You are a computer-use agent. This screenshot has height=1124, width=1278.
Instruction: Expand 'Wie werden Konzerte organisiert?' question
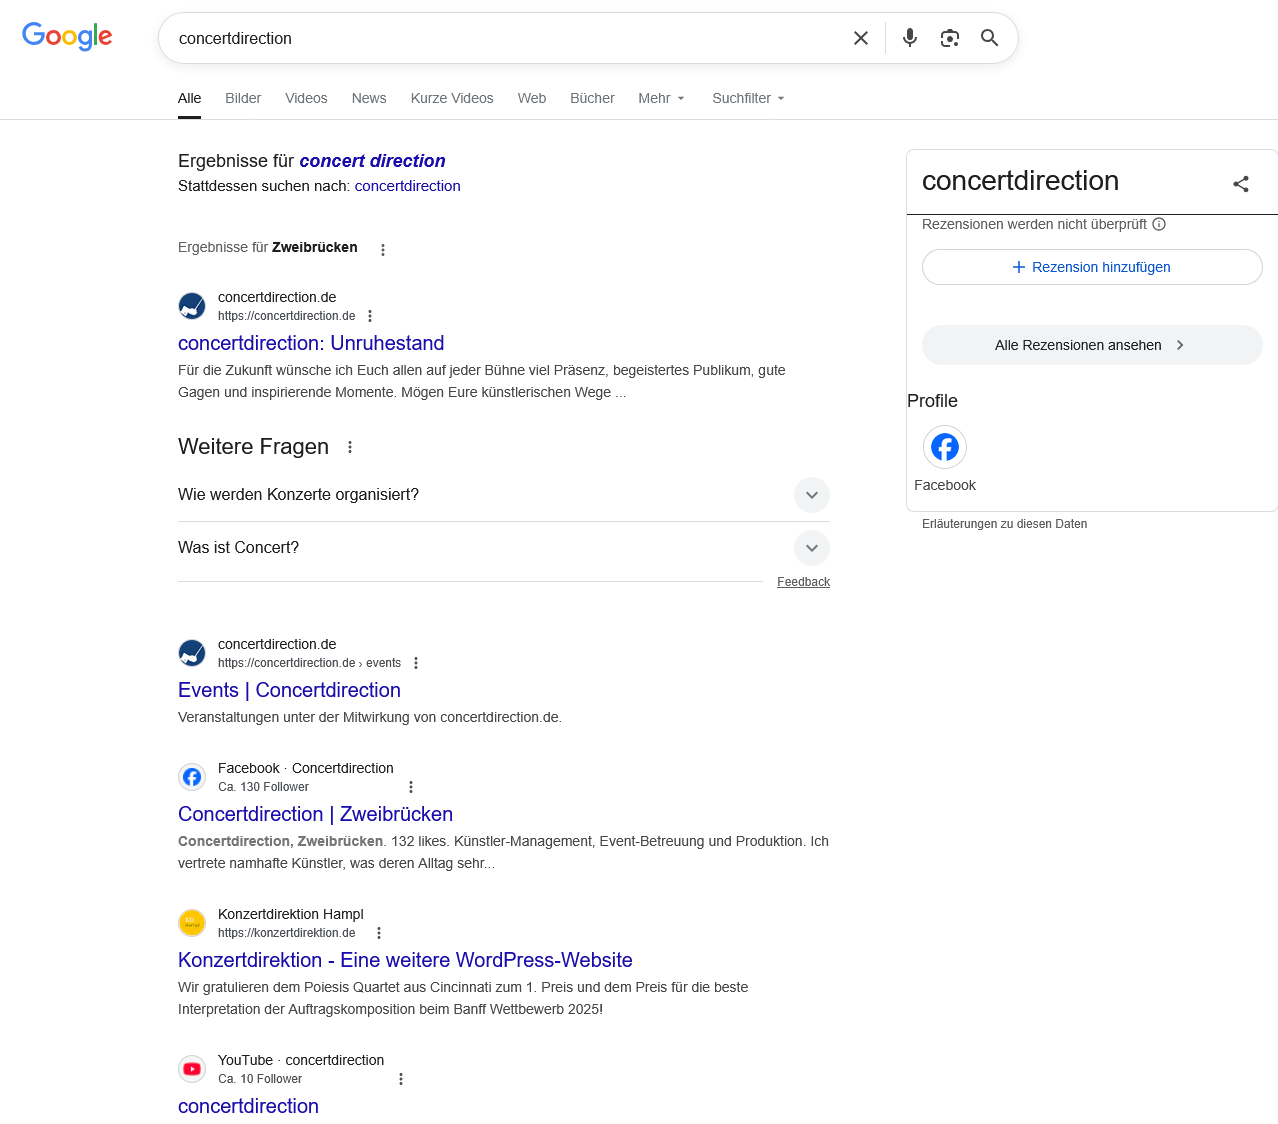pos(811,495)
